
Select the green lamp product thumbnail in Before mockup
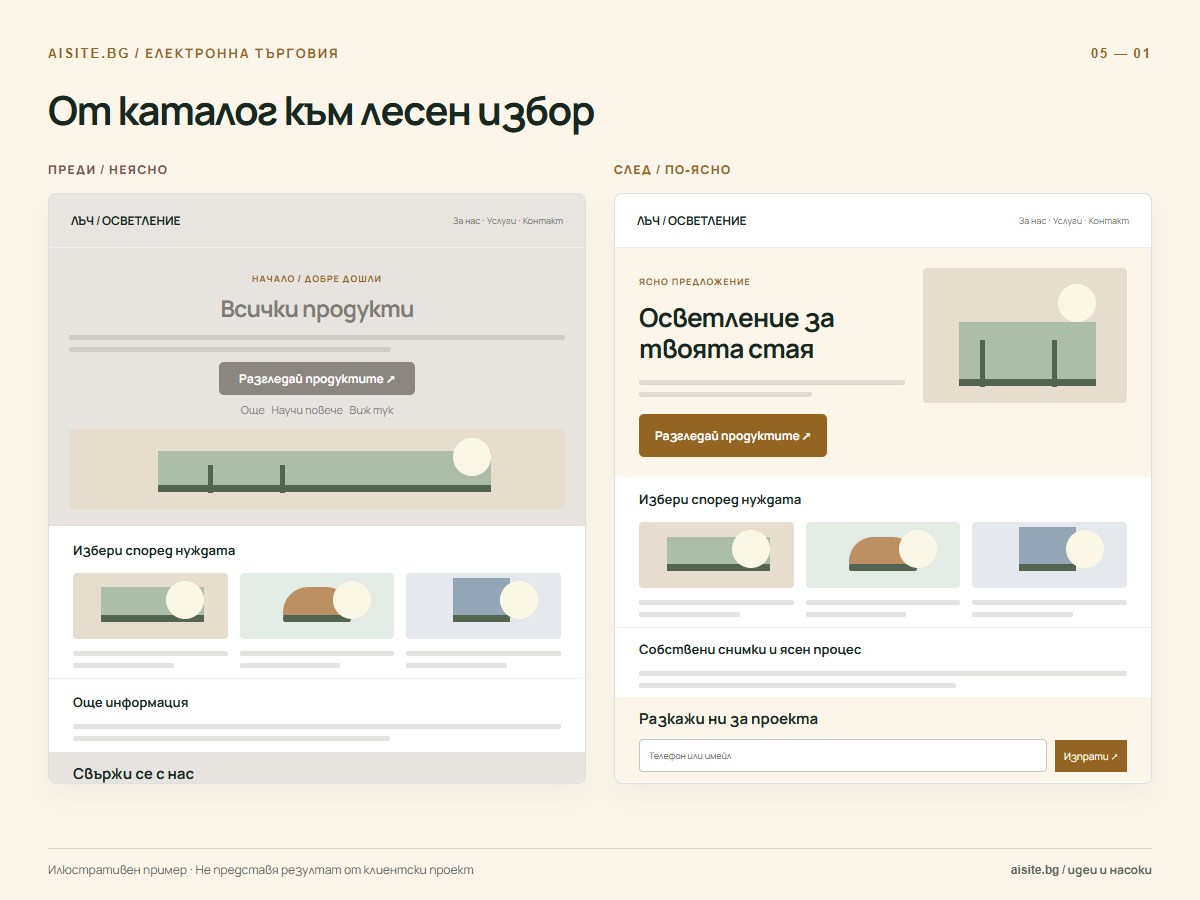click(151, 606)
